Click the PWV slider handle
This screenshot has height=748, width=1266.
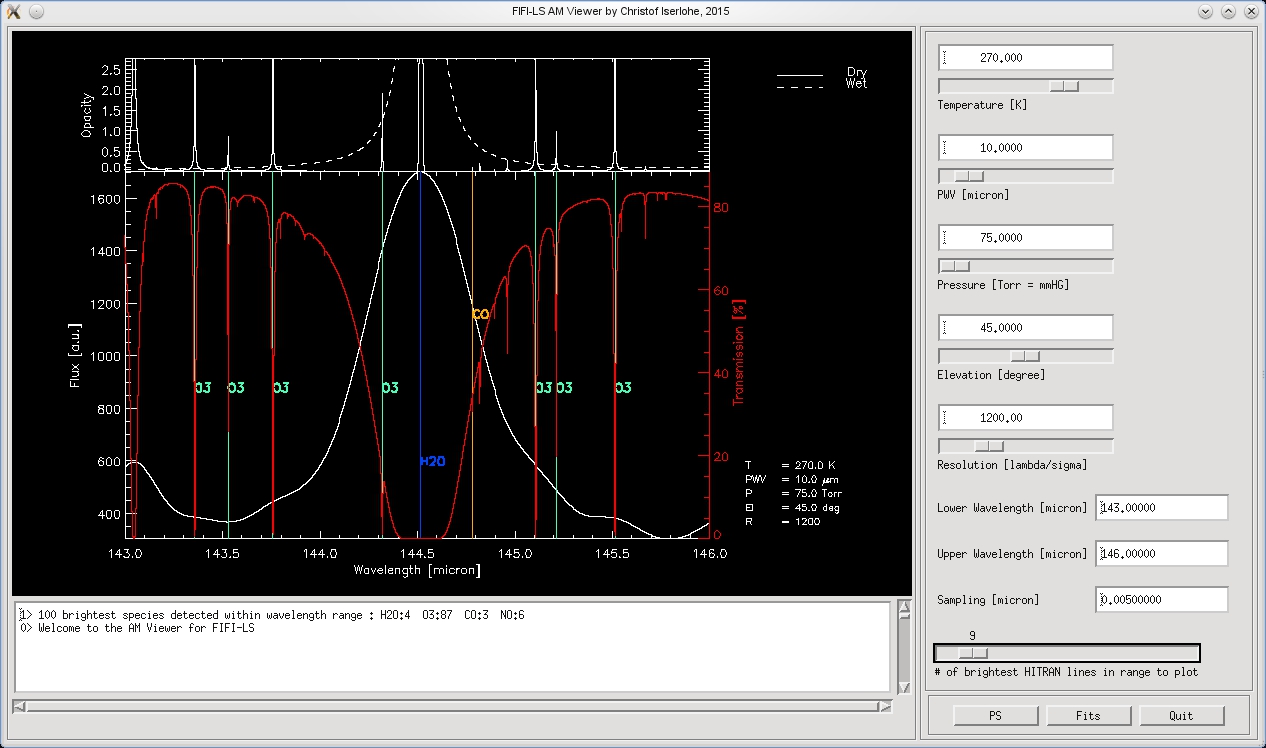coord(969,176)
